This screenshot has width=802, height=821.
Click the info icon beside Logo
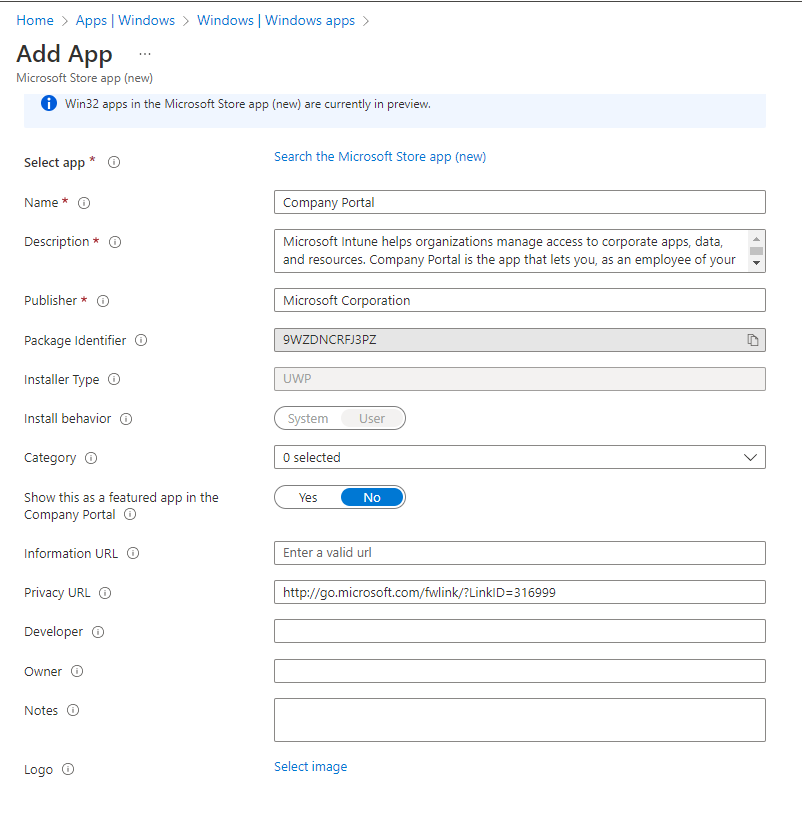[x=68, y=770]
